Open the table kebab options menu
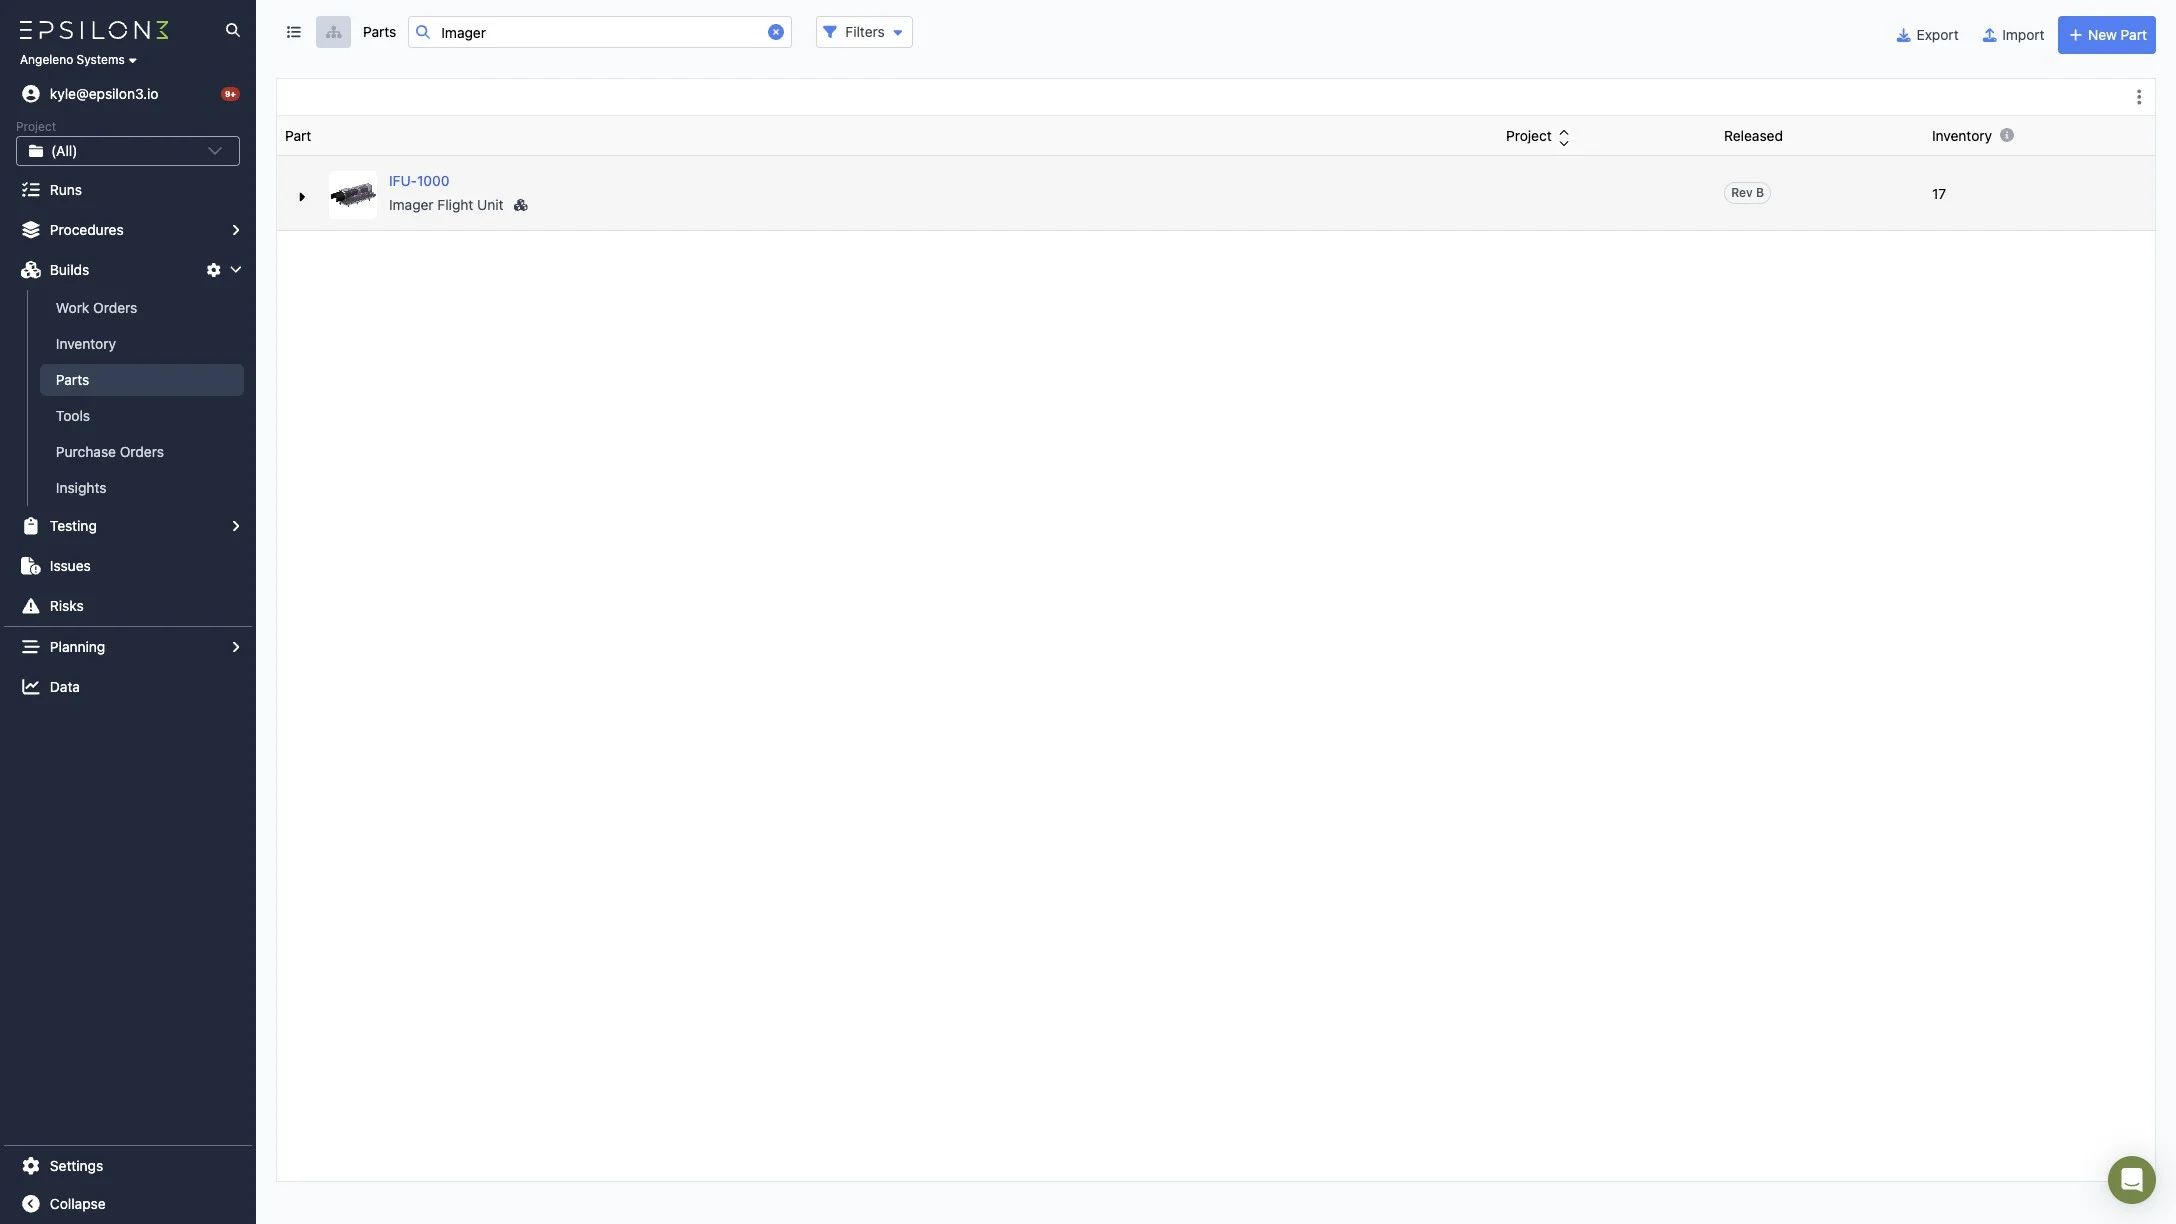This screenshot has width=2176, height=1224. 2138,97
